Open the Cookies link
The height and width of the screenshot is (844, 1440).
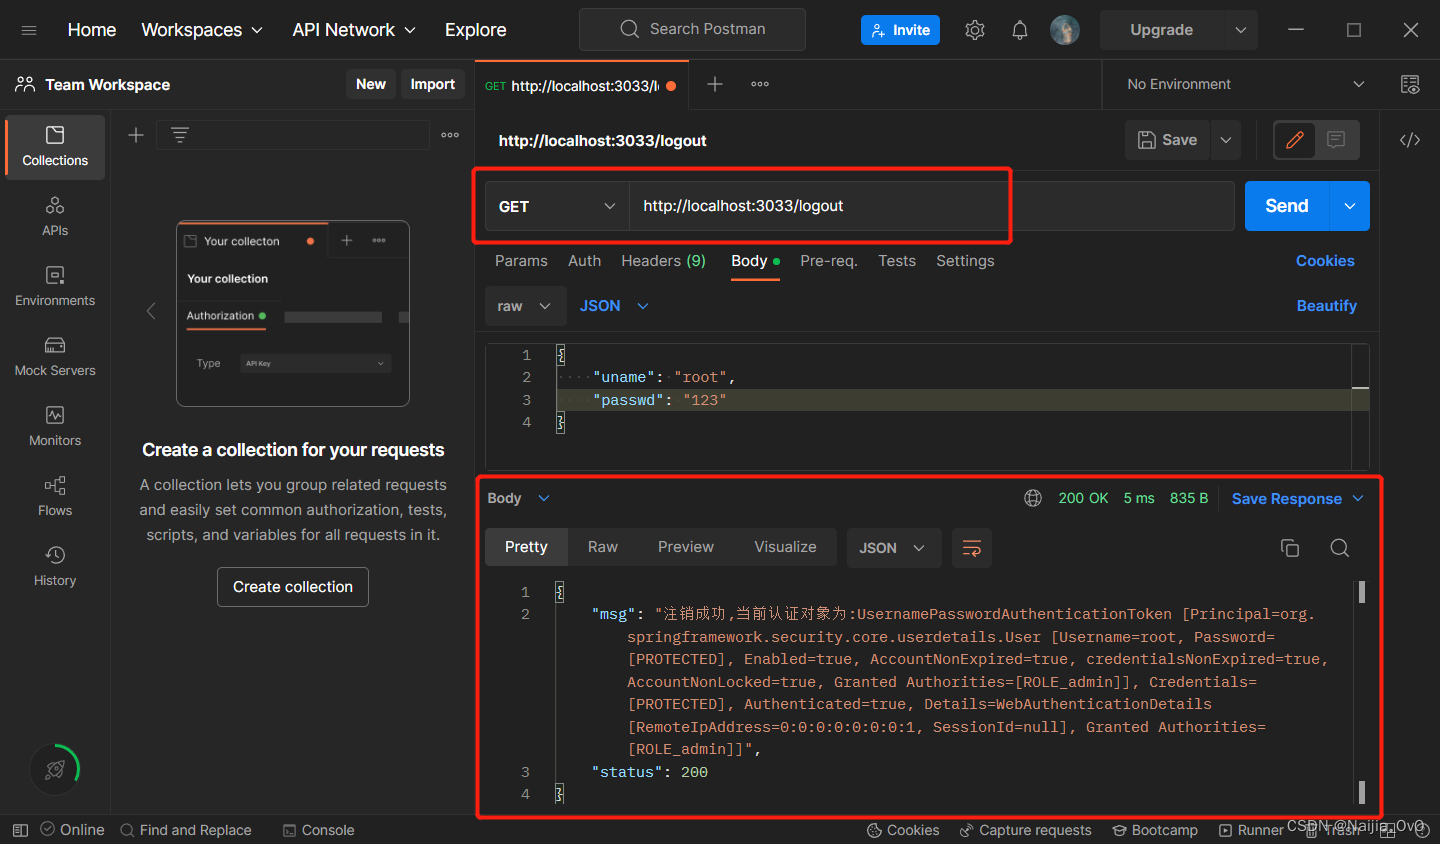(x=1325, y=261)
